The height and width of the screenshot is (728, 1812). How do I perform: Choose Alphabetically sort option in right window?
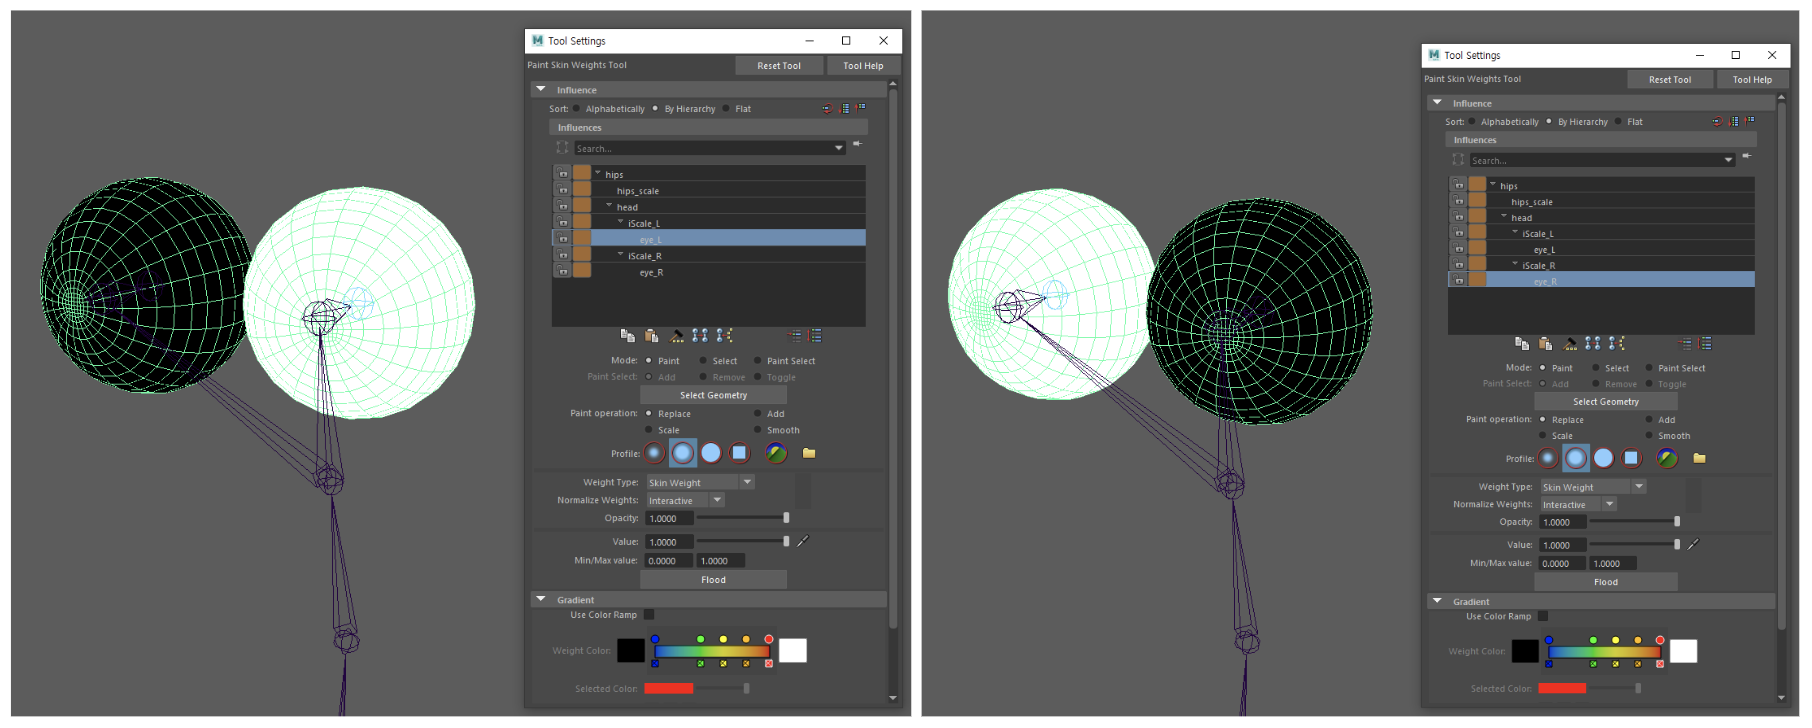pos(1472,122)
